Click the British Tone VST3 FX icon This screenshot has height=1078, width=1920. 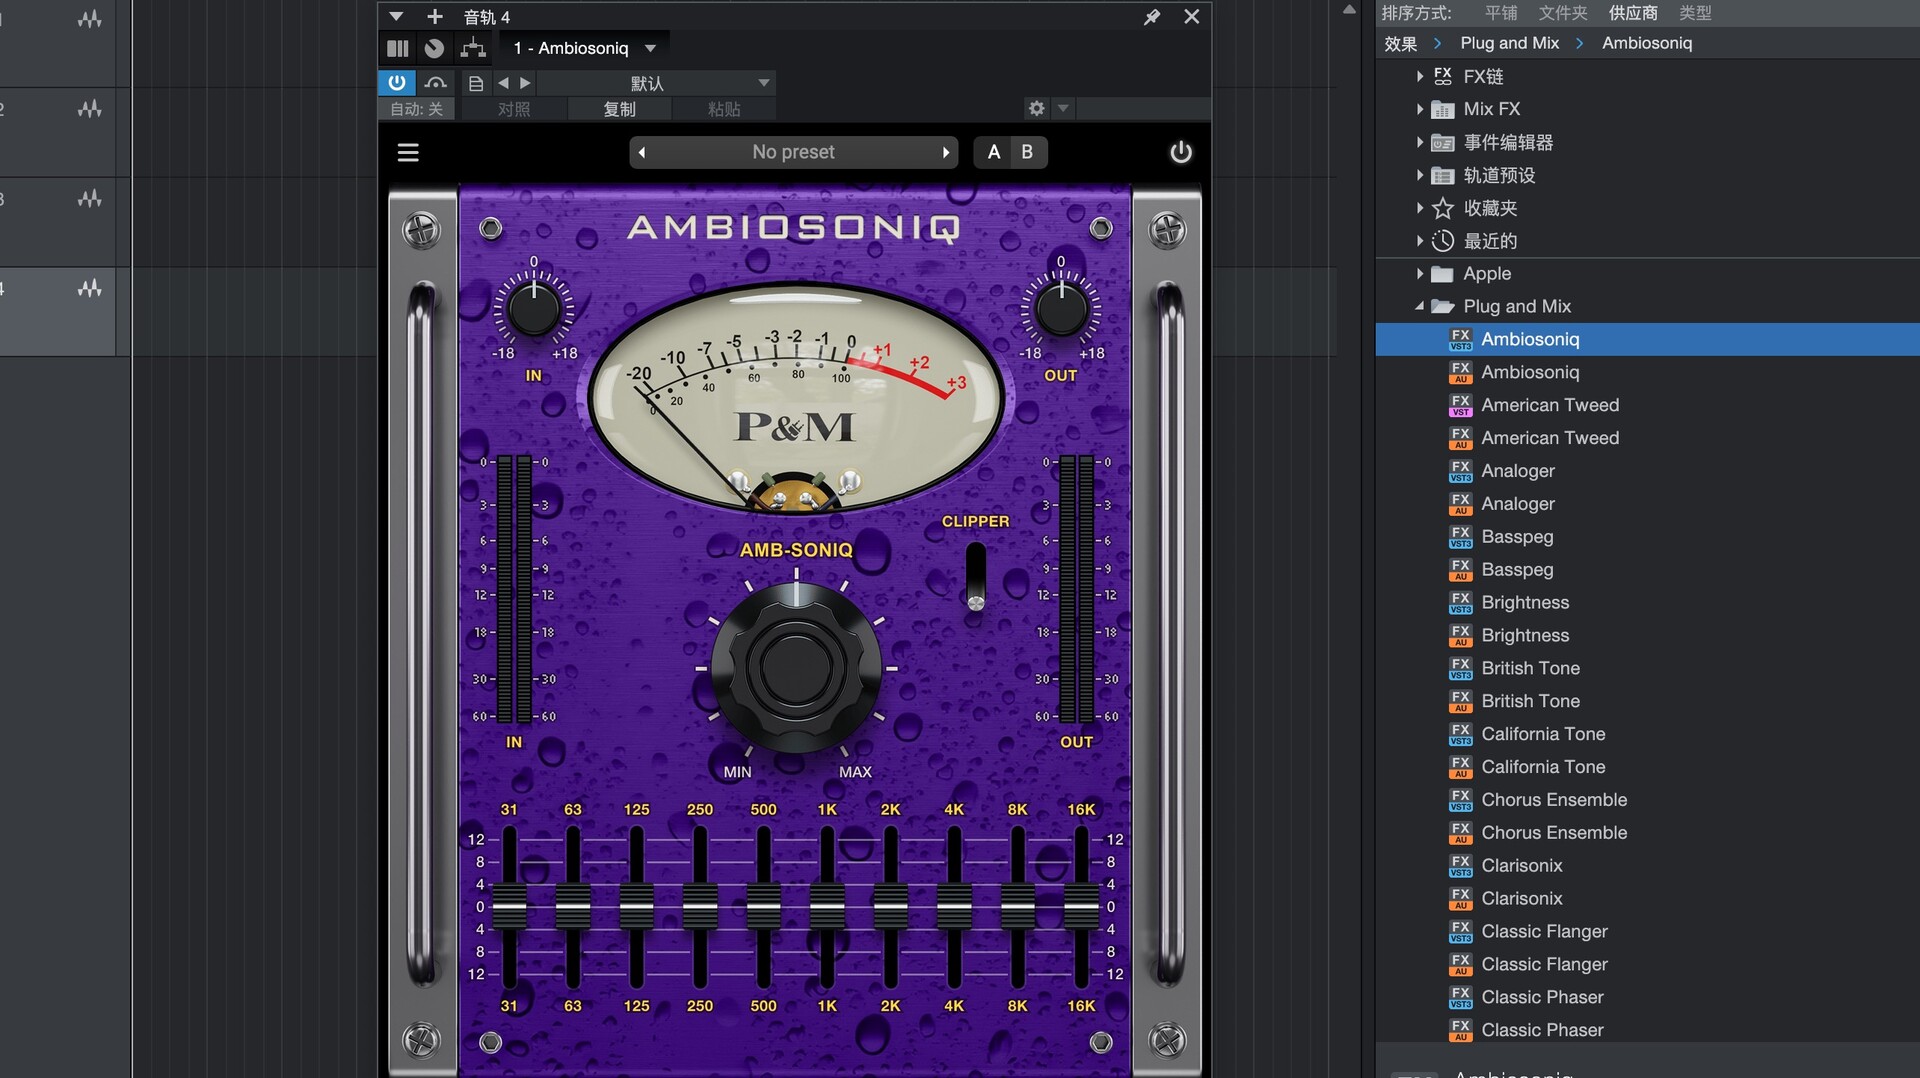(x=1461, y=668)
